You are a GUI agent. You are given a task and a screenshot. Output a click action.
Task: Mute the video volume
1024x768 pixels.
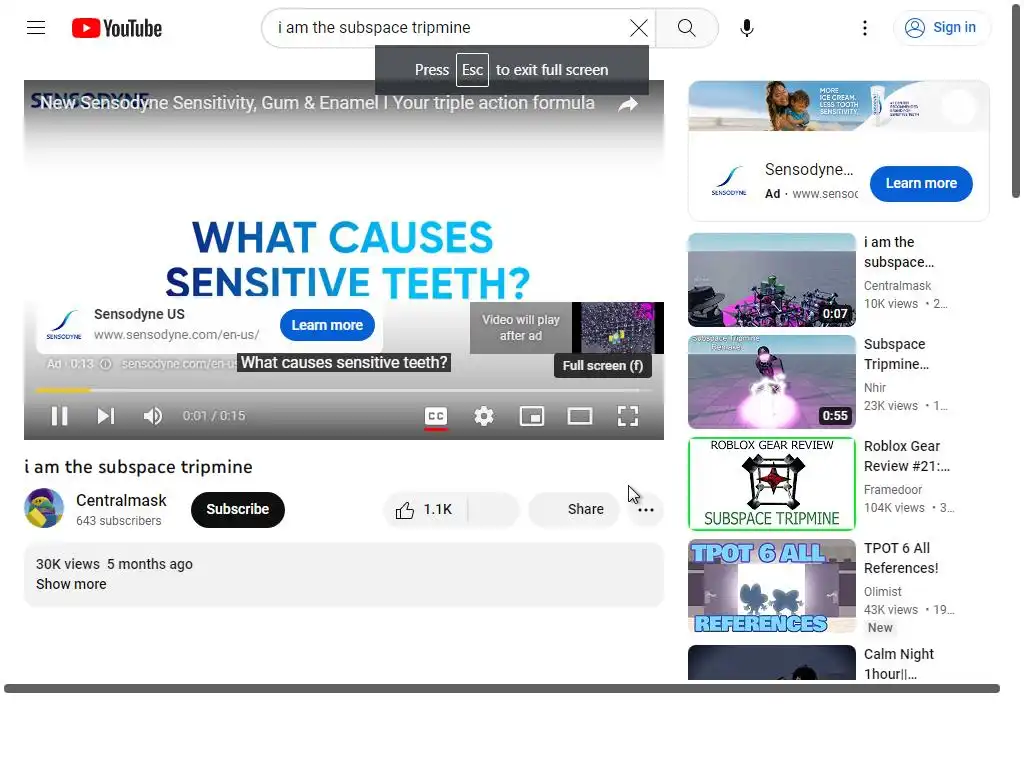coord(153,416)
